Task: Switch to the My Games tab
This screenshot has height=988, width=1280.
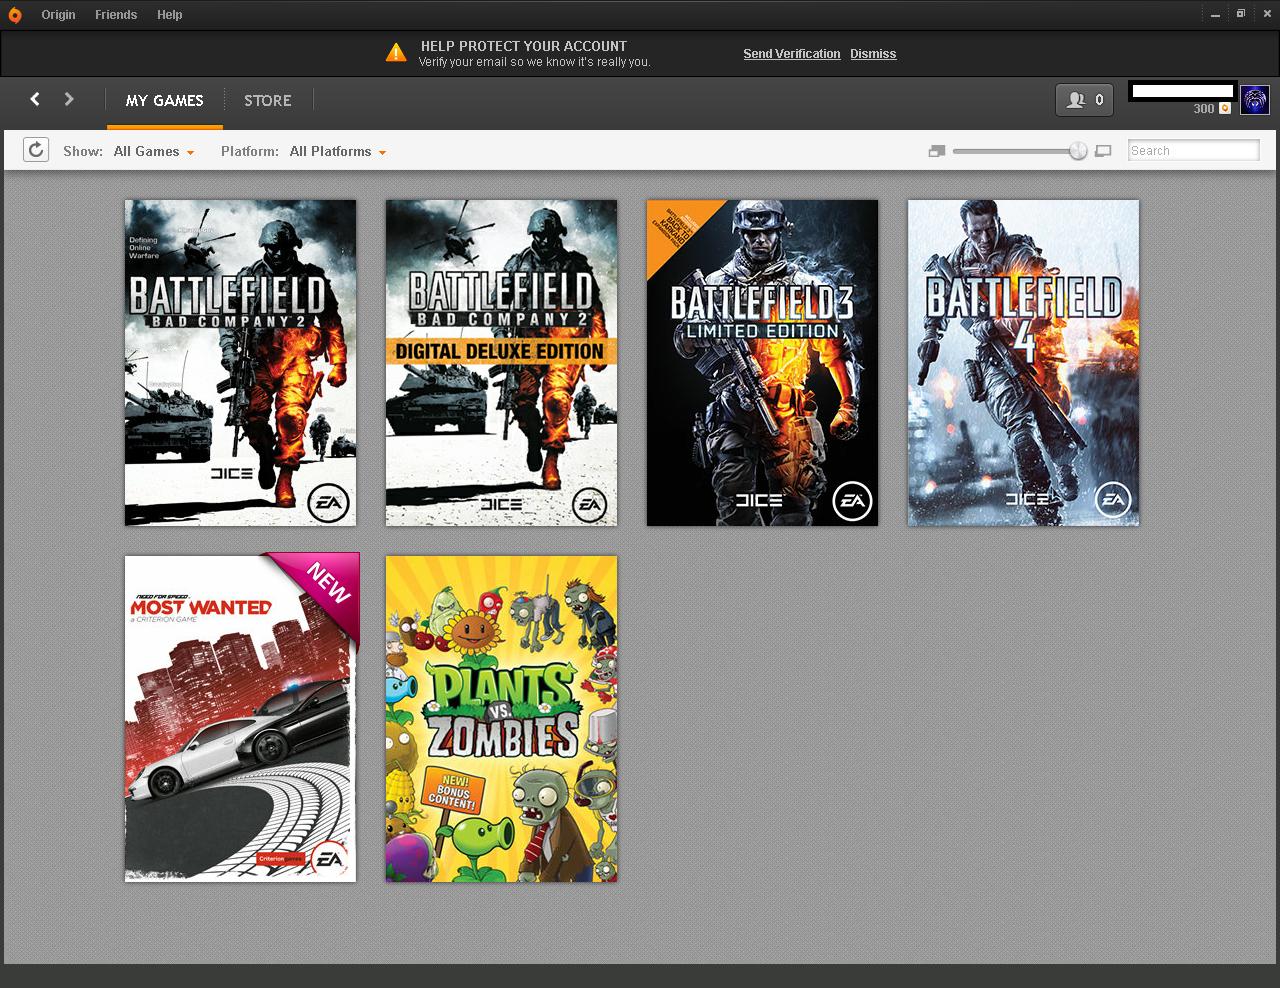Action: (165, 100)
